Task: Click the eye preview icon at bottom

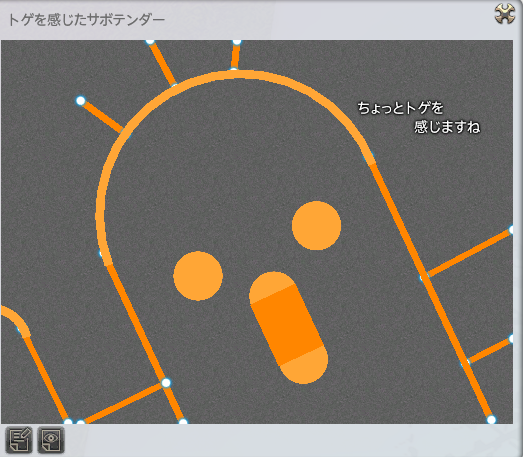Action: (51, 440)
